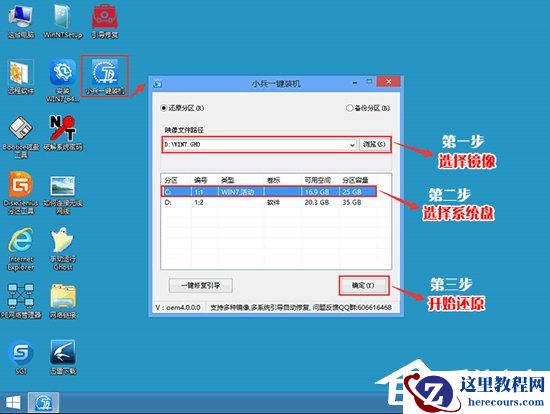This screenshot has width=550, height=414.
Task: Click the 分区容量 column header
Action: click(x=355, y=180)
